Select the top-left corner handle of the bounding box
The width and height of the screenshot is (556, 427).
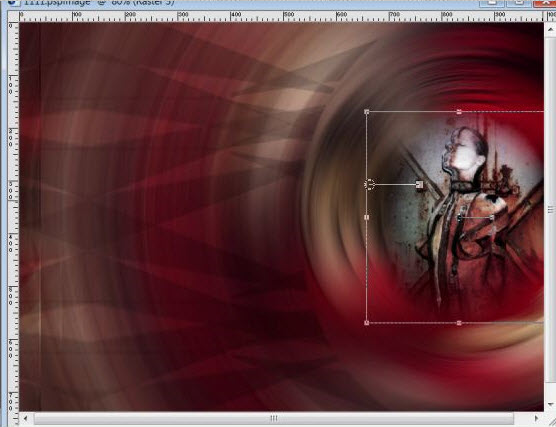(367, 112)
